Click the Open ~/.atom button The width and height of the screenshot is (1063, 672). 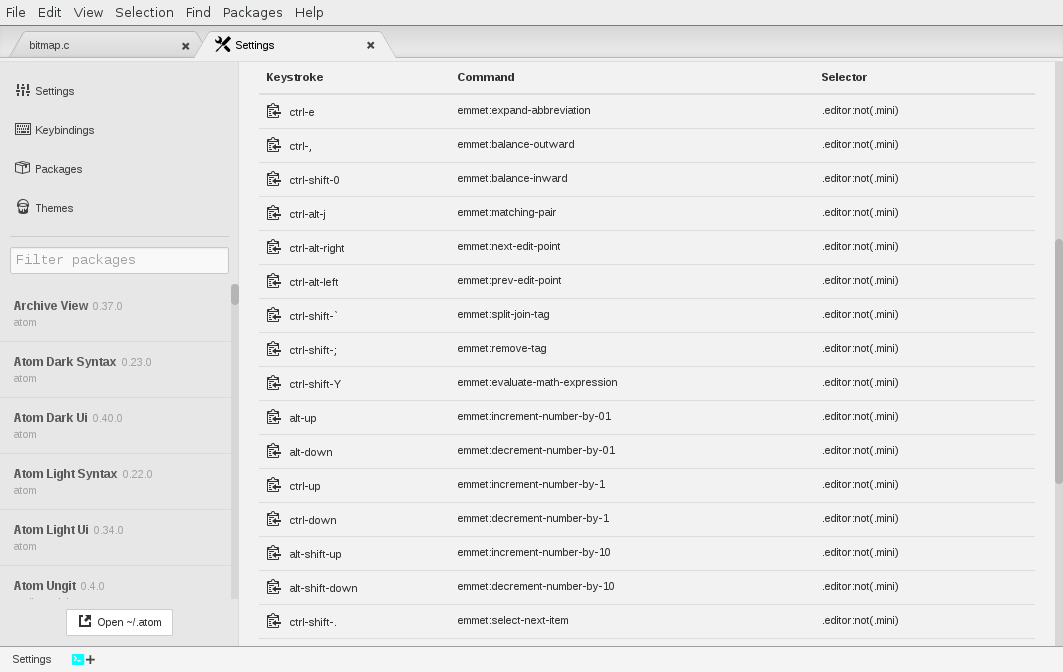[x=119, y=622]
